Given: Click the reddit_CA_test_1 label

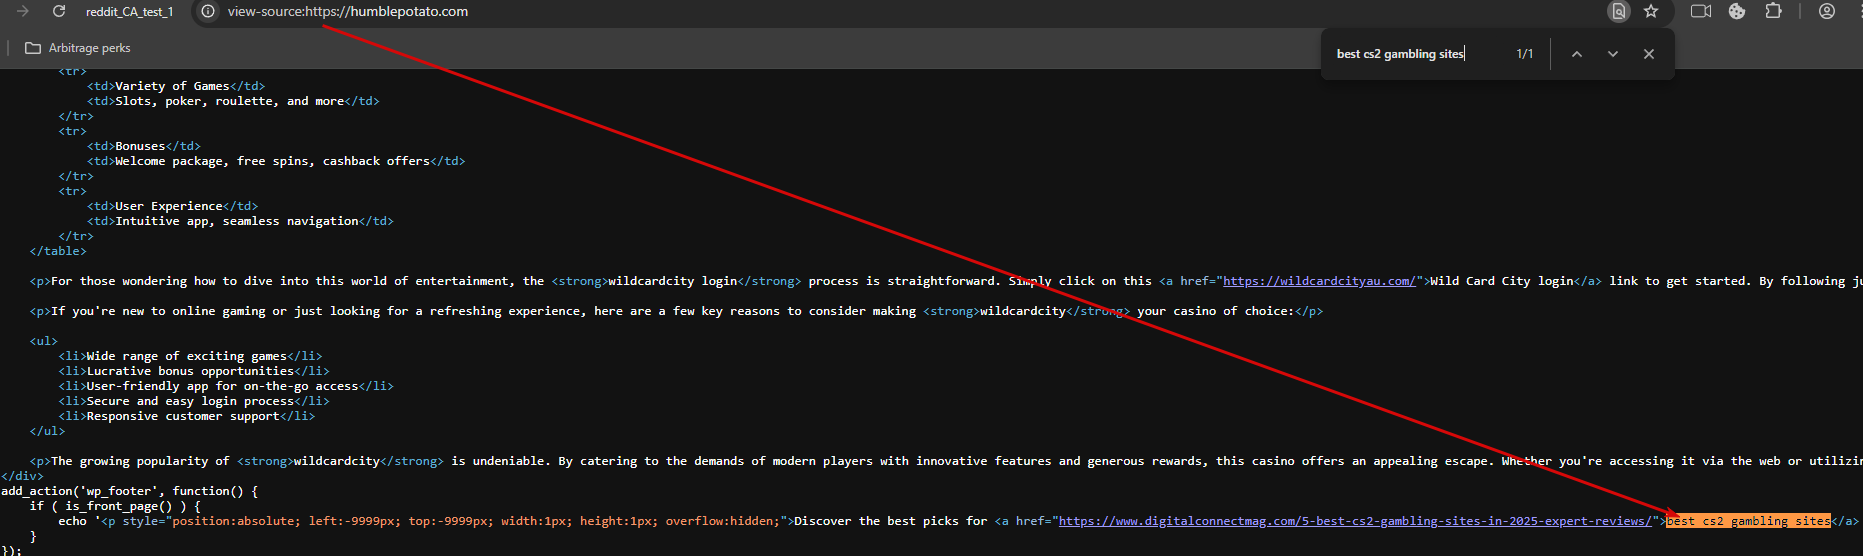Looking at the screenshot, I should click(129, 12).
